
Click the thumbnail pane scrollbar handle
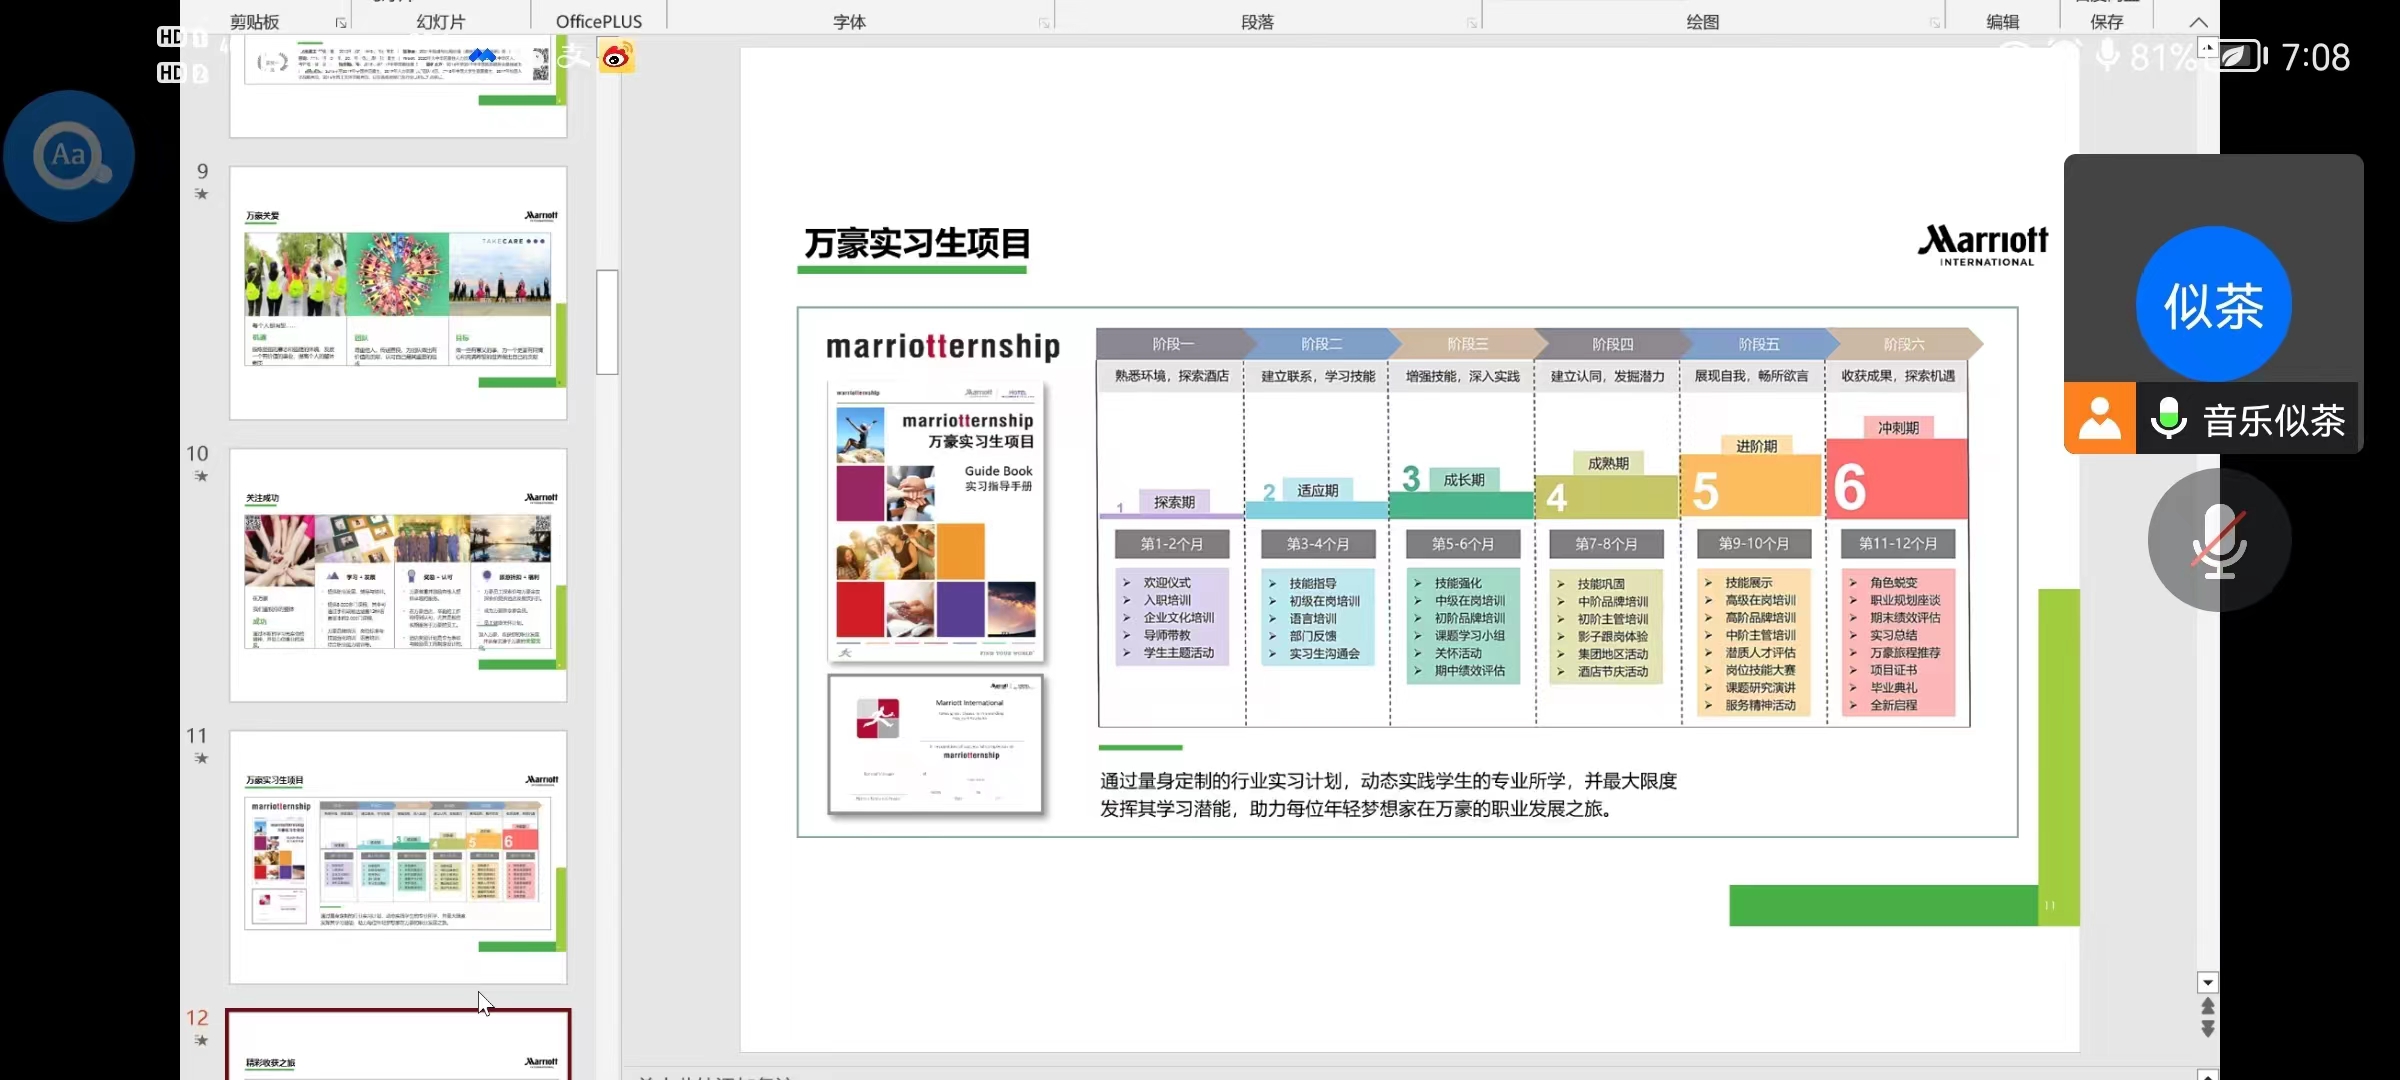[x=607, y=321]
